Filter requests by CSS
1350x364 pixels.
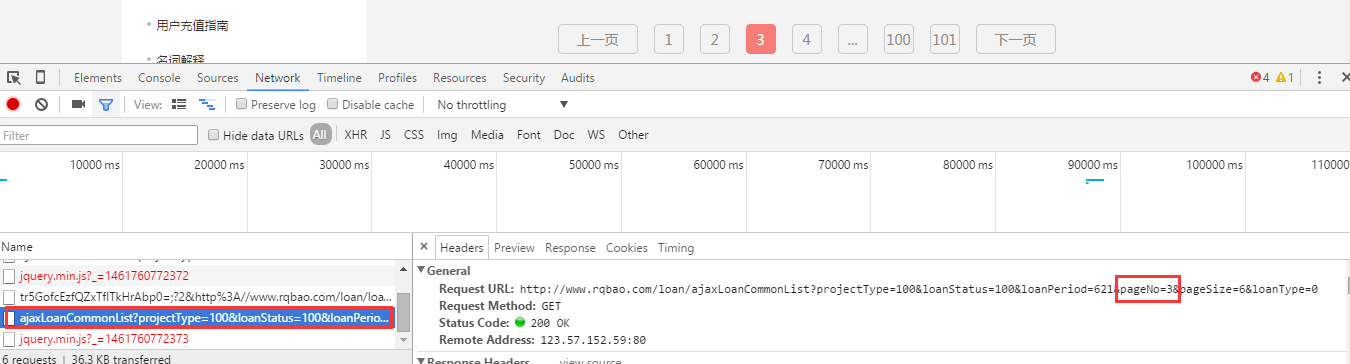[x=414, y=135]
